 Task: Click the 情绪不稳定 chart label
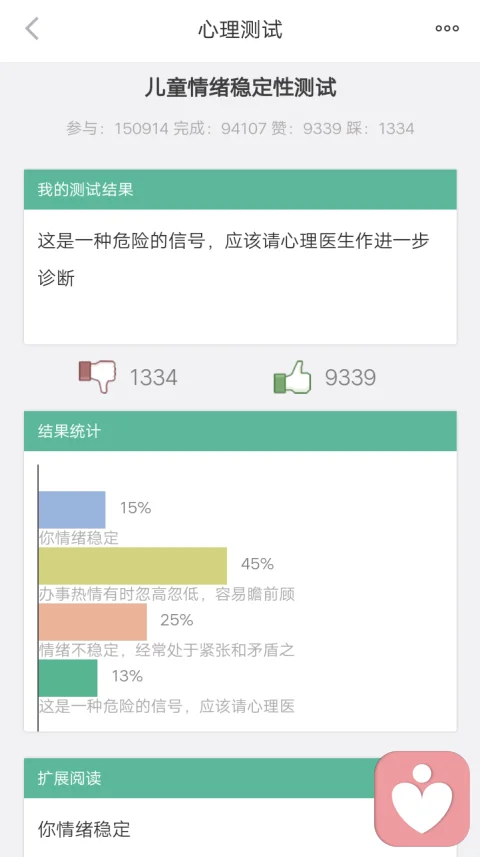tap(167, 650)
